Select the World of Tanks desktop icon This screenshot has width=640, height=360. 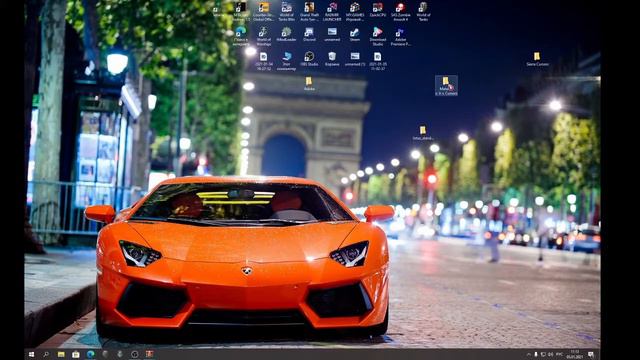(423, 11)
